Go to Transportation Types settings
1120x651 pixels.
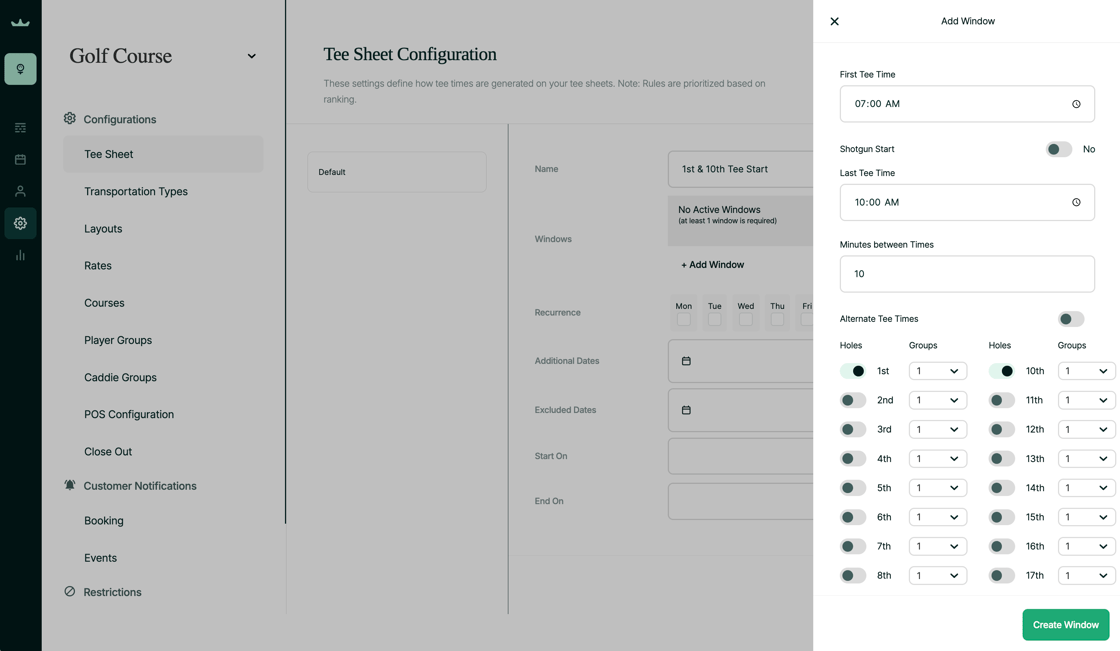[136, 191]
